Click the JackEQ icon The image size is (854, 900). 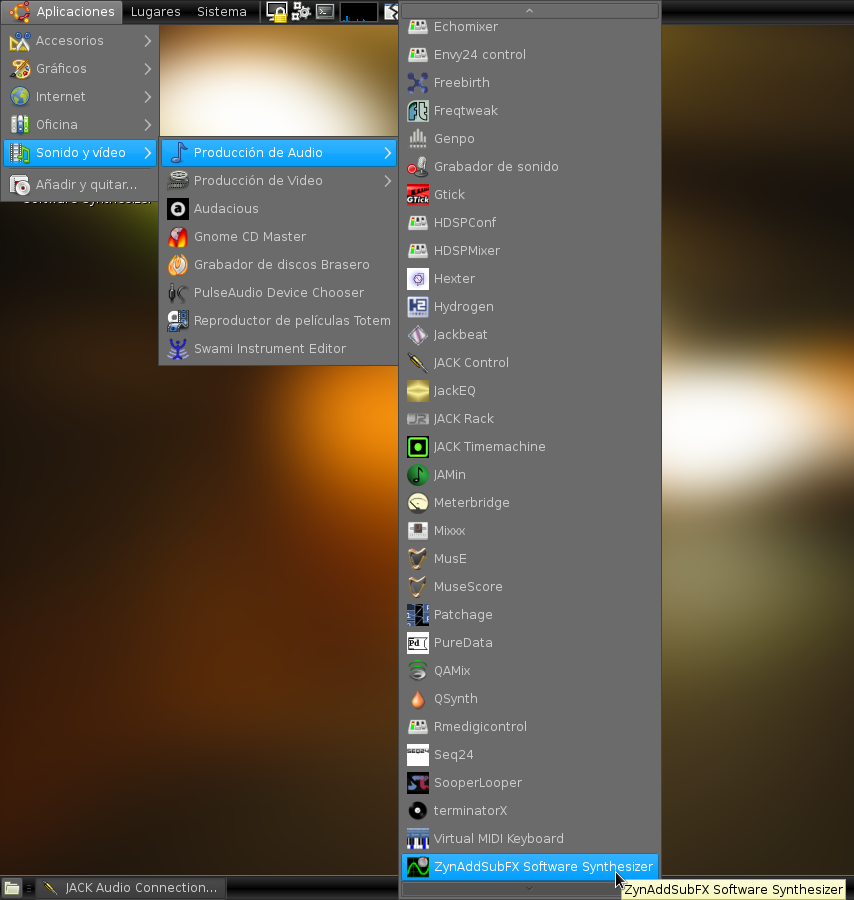point(418,391)
